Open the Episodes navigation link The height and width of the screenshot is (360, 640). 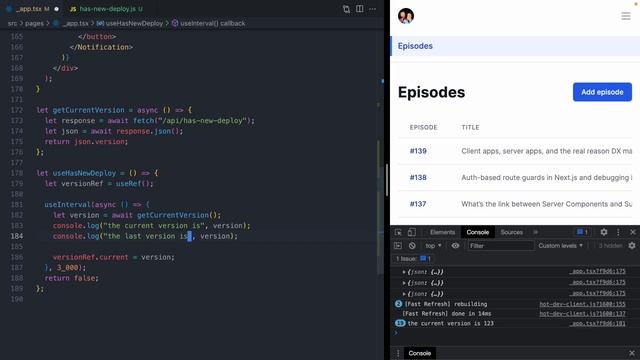tap(415, 46)
